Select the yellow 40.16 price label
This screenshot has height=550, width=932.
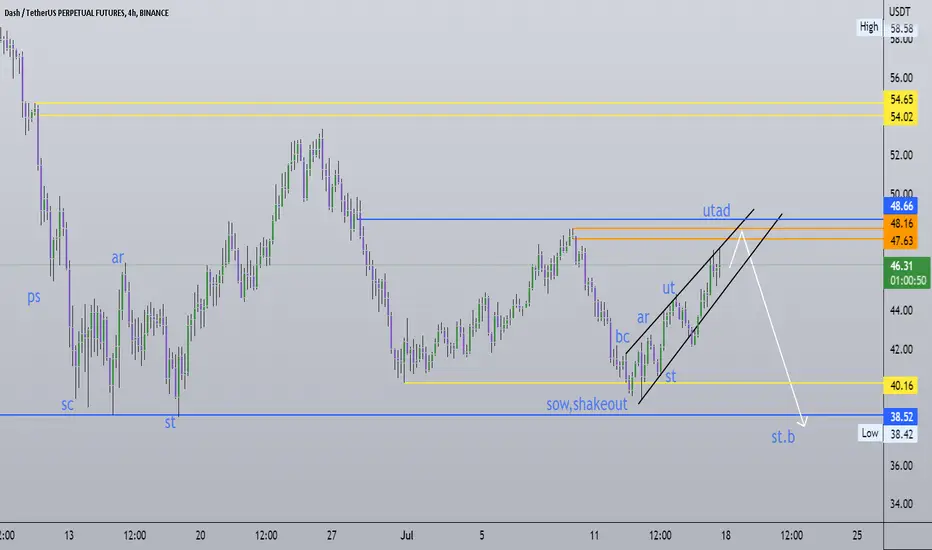[x=901, y=385]
